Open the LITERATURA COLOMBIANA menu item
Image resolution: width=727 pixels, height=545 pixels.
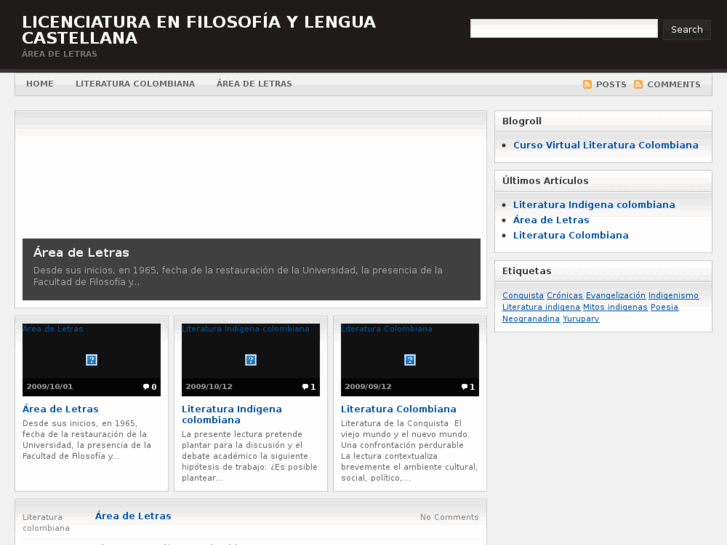(135, 84)
